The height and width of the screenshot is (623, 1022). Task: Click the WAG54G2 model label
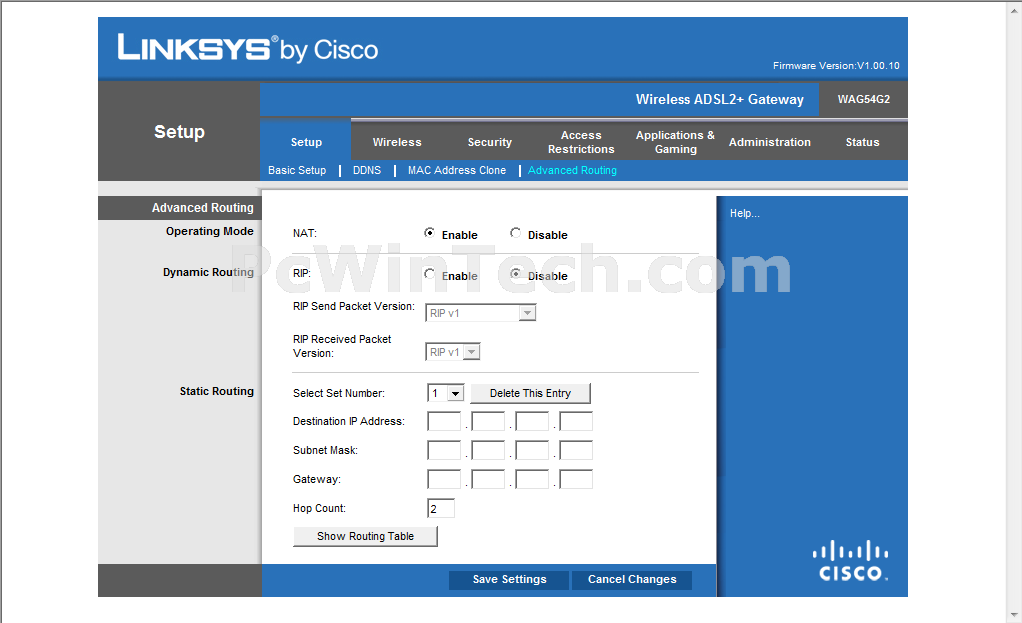(864, 99)
